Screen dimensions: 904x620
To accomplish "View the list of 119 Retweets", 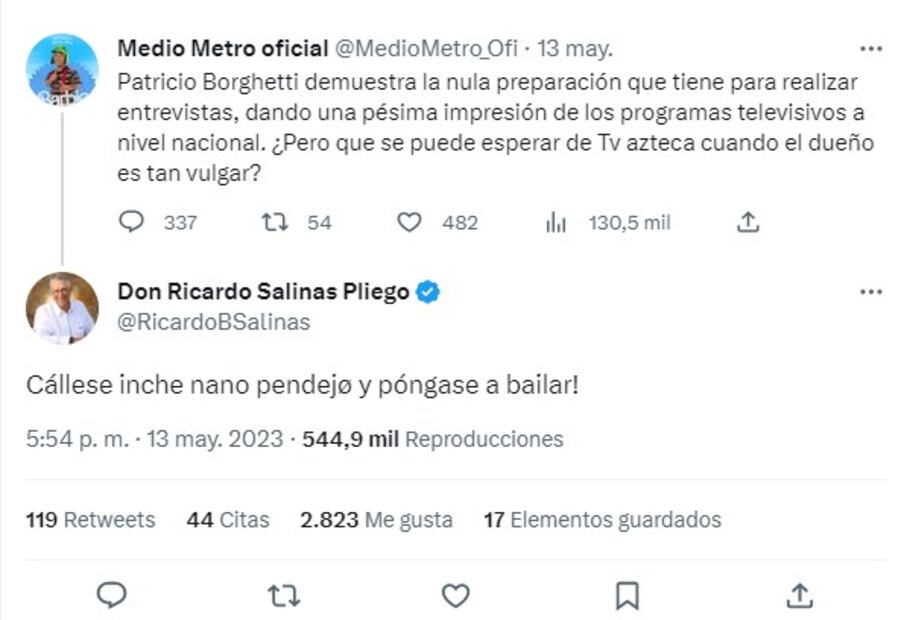I will pos(92,520).
